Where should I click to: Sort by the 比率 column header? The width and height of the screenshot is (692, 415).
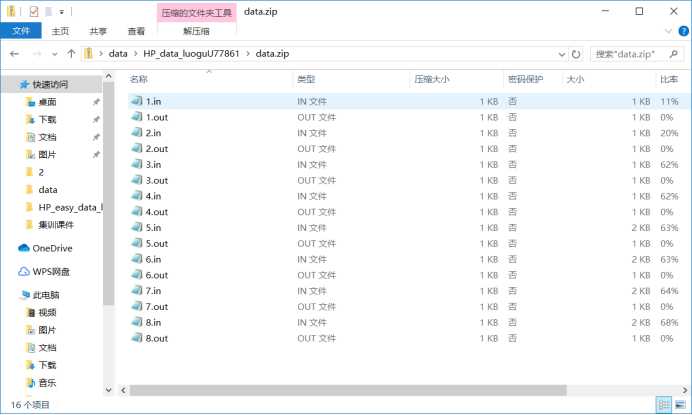(669, 79)
